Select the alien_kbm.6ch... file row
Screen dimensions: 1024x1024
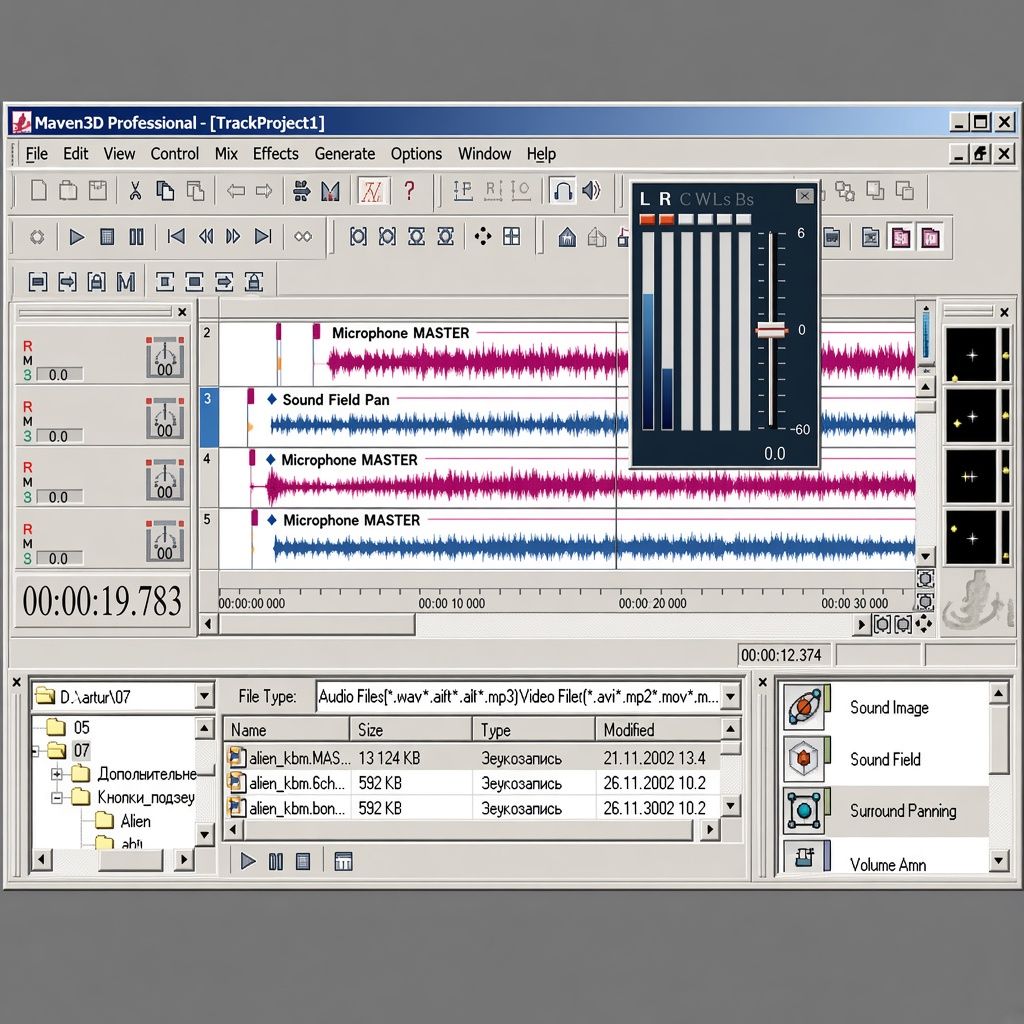point(472,783)
